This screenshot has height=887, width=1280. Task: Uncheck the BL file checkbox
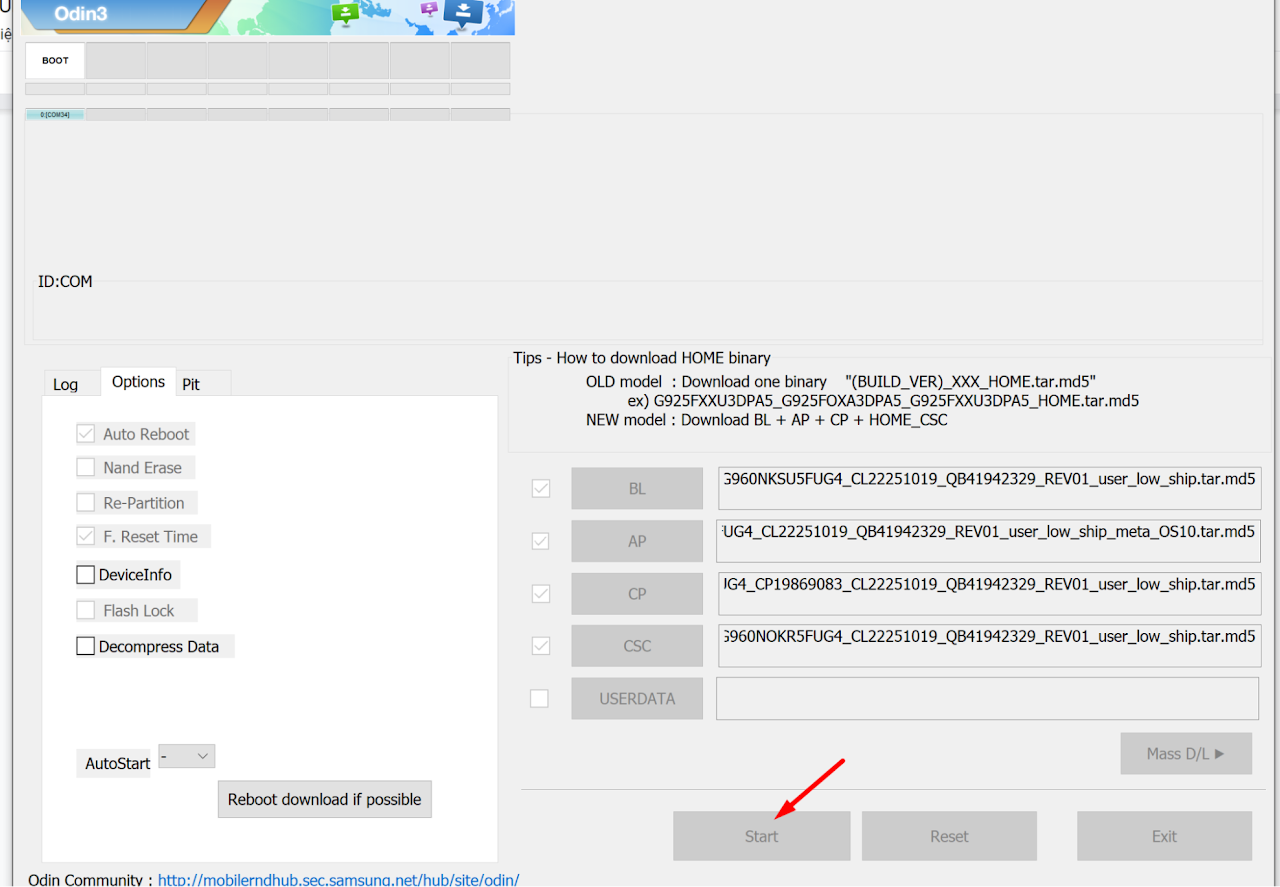[541, 489]
